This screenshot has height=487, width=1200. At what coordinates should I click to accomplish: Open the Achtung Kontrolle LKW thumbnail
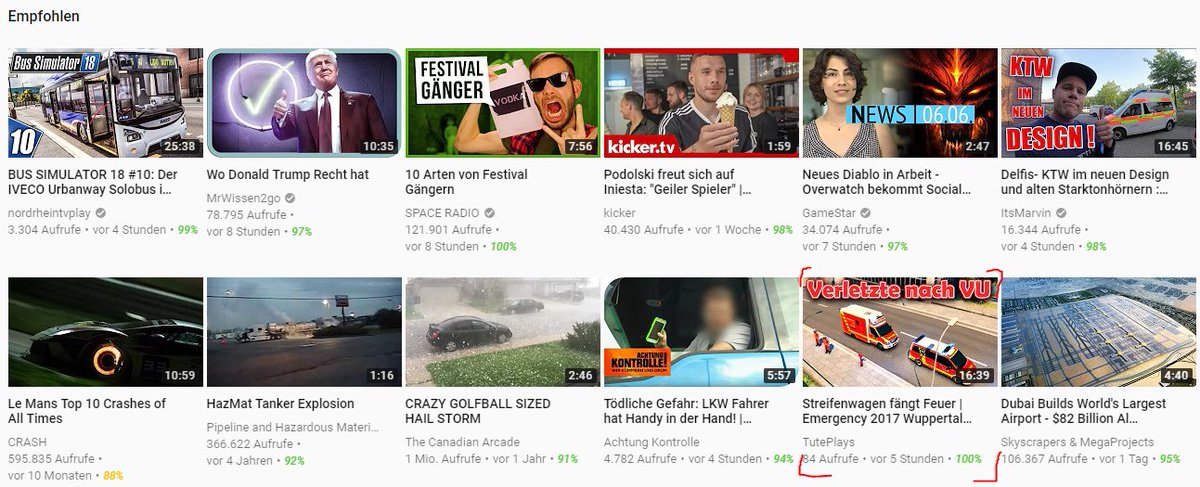[x=700, y=332]
